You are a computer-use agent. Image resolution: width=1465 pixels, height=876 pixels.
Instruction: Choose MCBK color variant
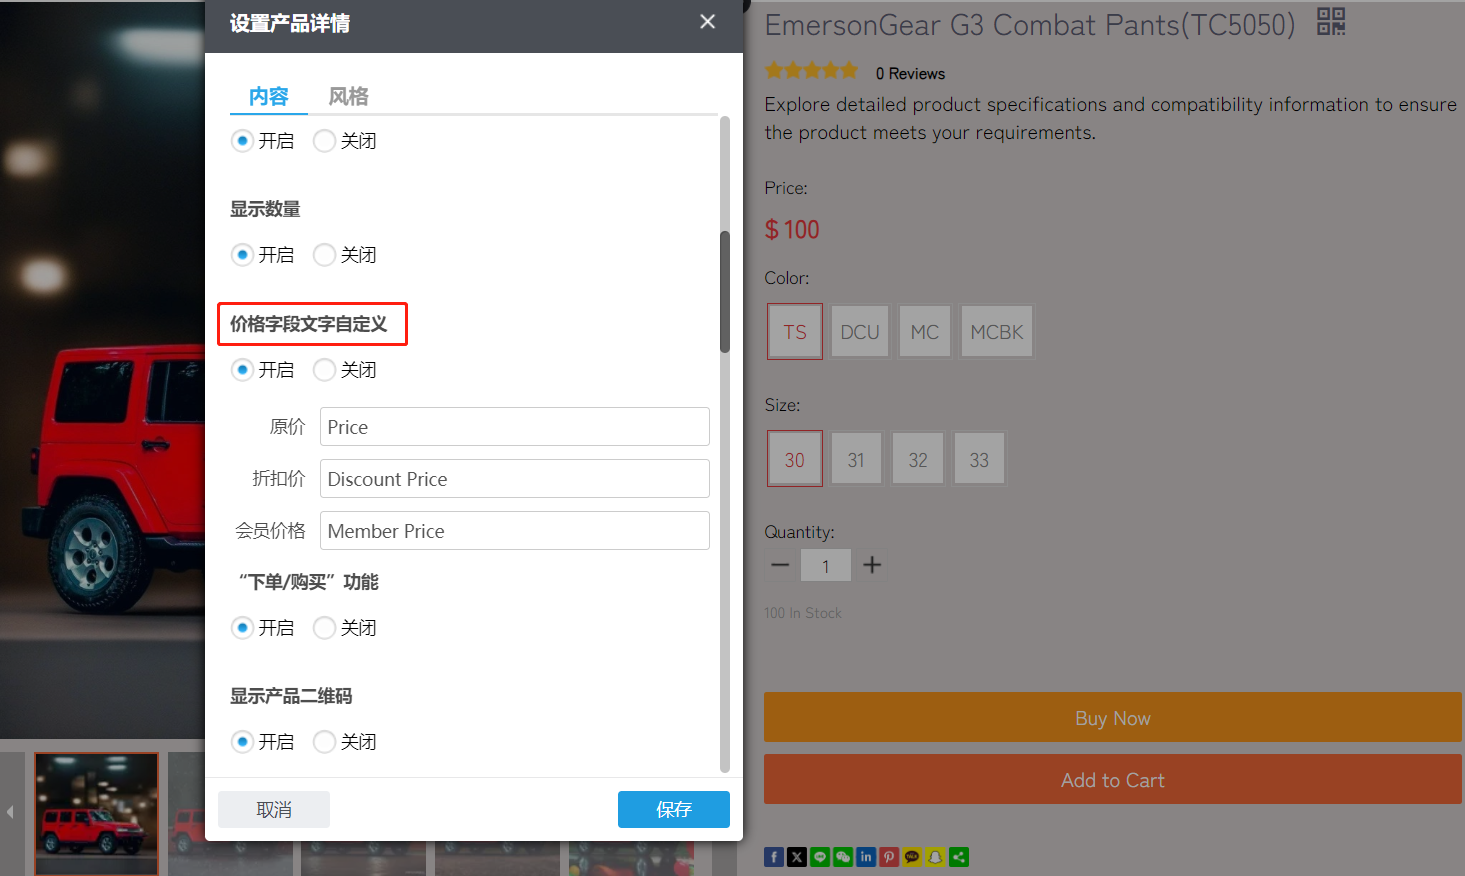(996, 331)
